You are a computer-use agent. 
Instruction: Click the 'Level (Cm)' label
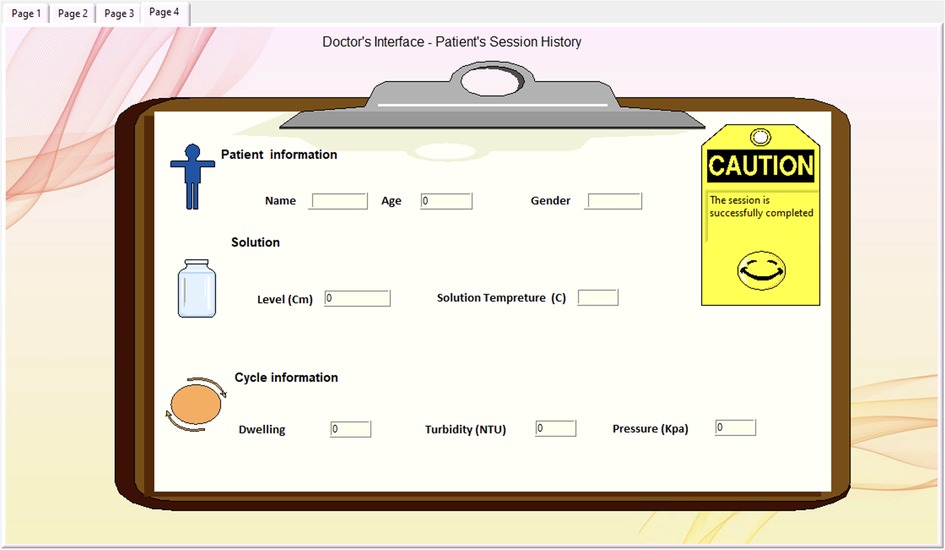tap(285, 299)
